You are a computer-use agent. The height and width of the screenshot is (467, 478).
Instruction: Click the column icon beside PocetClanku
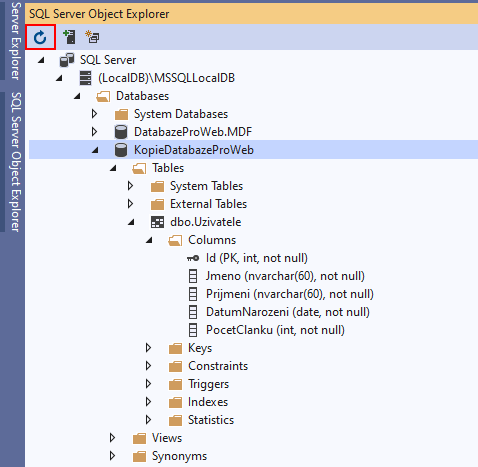[x=193, y=330]
